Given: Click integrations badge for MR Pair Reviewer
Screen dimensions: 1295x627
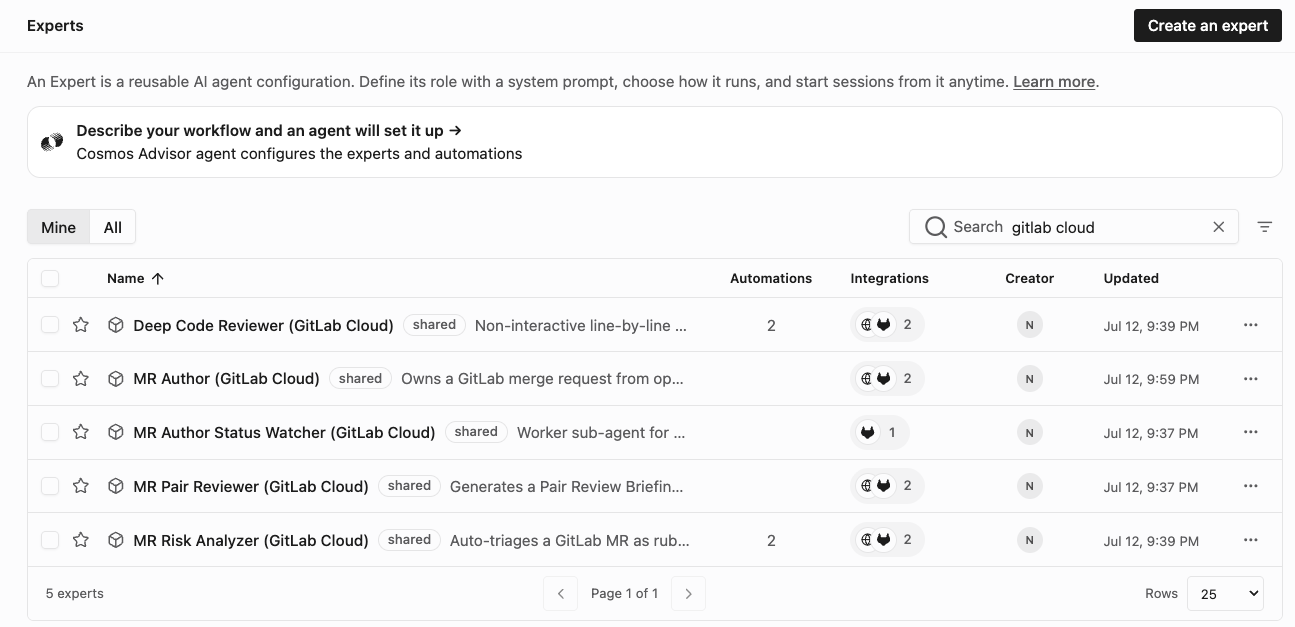Looking at the screenshot, I should click(x=887, y=486).
